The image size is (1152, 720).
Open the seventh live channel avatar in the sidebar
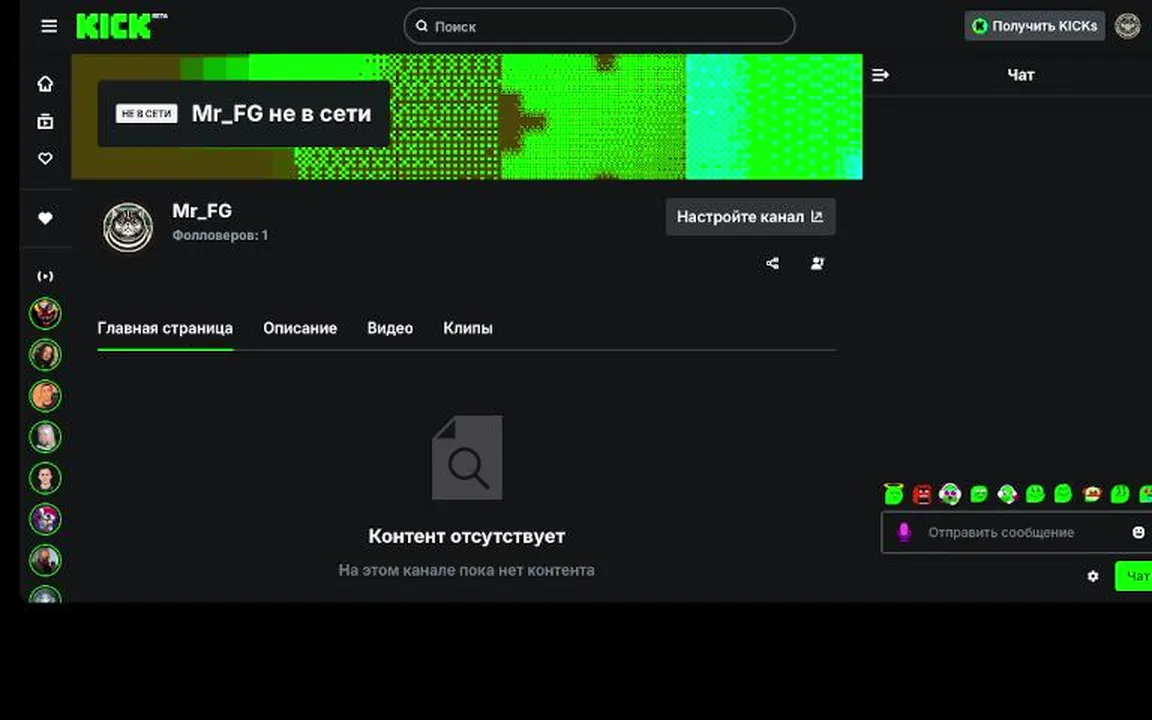click(45, 561)
